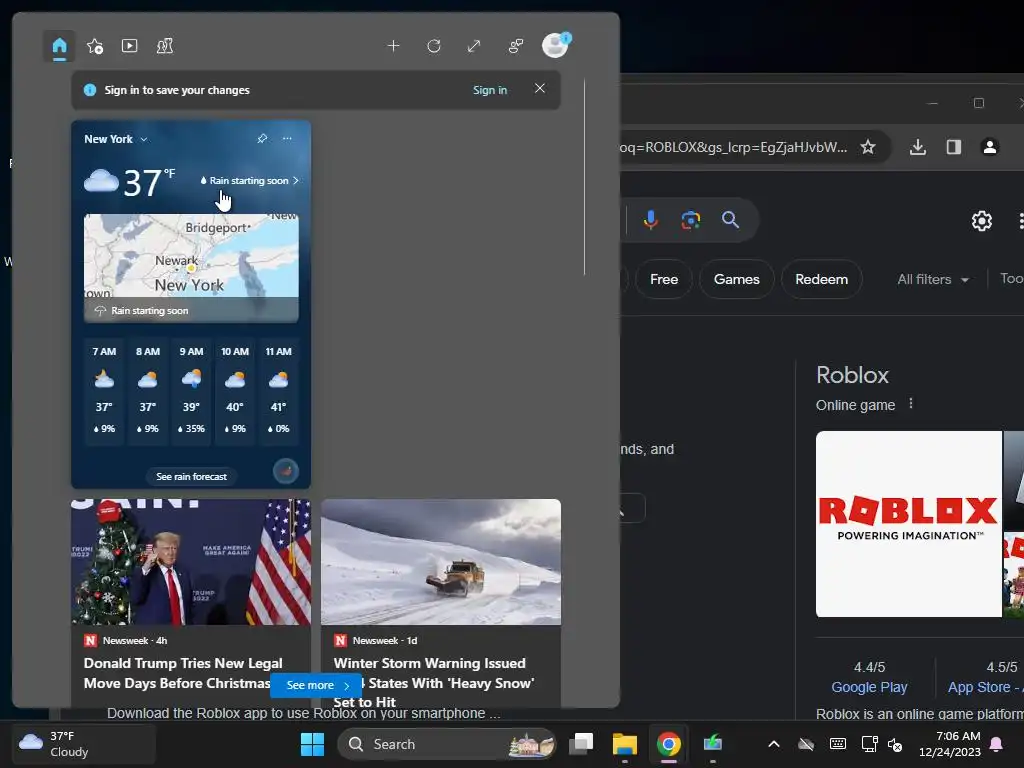Screen dimensions: 1024x768
Task: Open the New York weather map
Action: click(191, 268)
